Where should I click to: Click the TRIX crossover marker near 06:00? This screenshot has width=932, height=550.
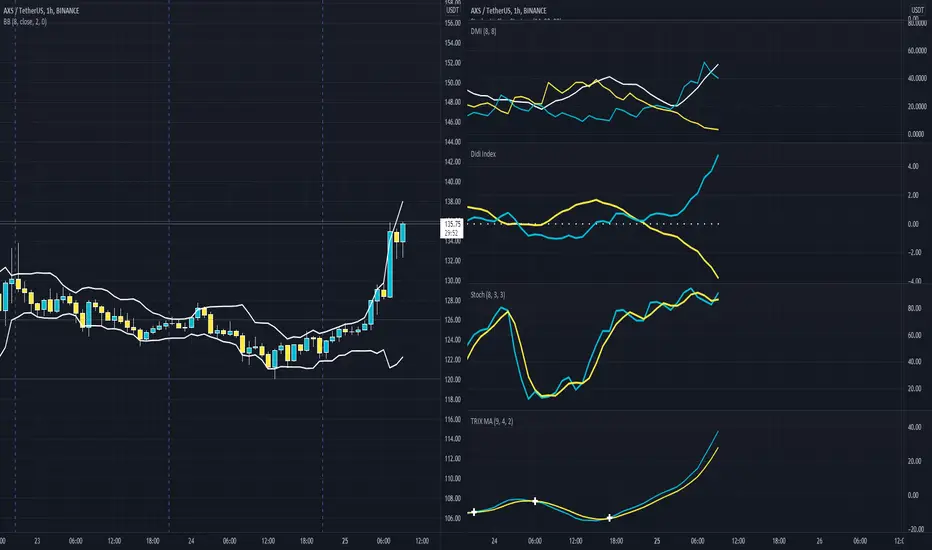[x=535, y=501]
